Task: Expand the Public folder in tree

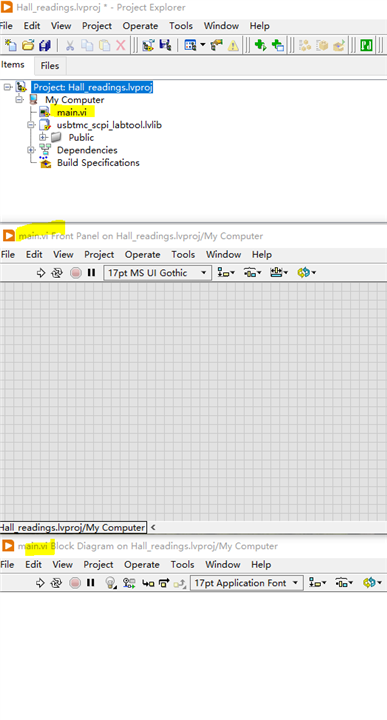Action: (43, 137)
